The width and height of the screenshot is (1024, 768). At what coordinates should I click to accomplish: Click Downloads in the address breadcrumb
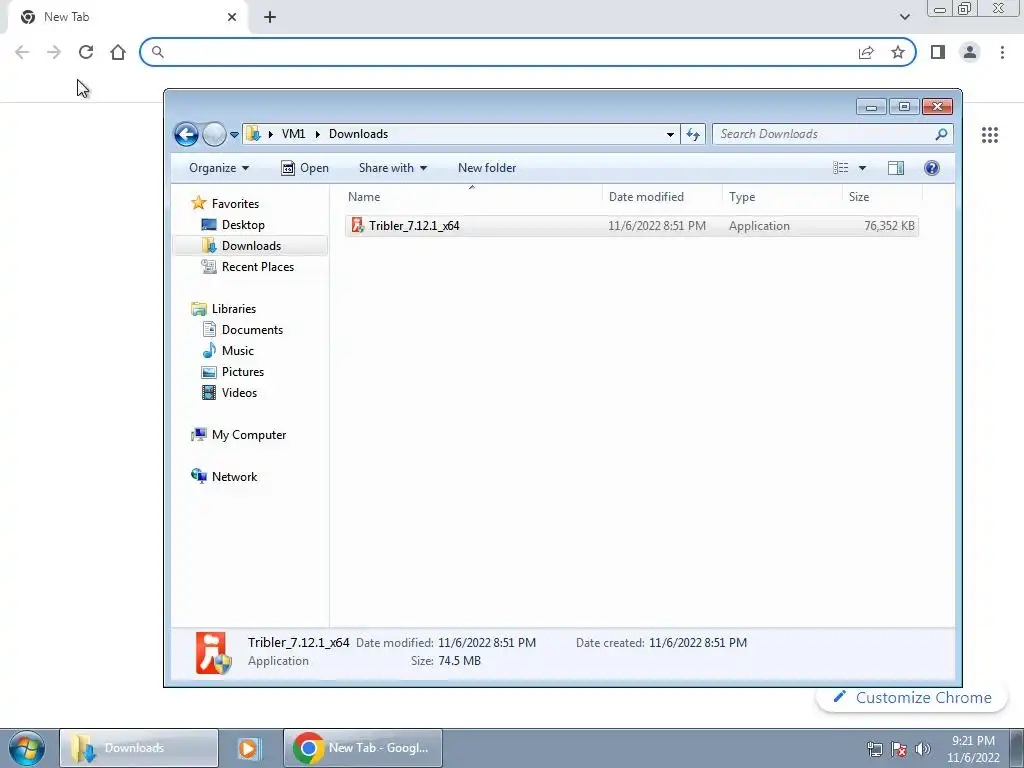click(359, 134)
